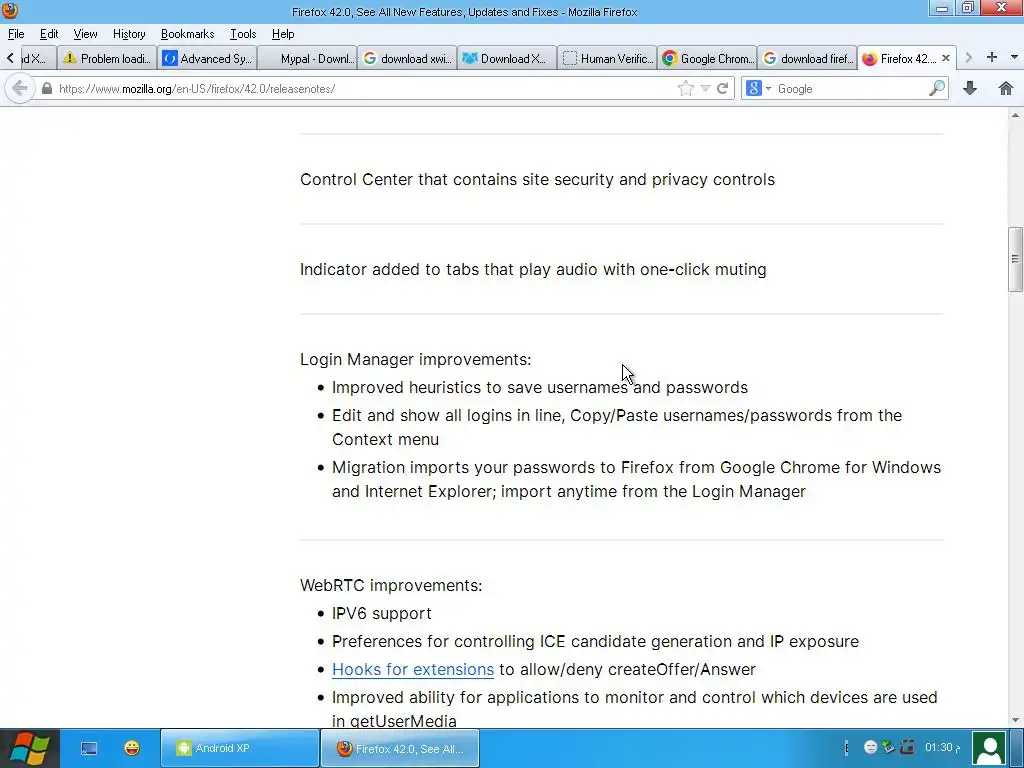Screen dimensions: 1024x768
Task: Click the Firefox 42.0 taskbar button
Action: click(x=400, y=748)
